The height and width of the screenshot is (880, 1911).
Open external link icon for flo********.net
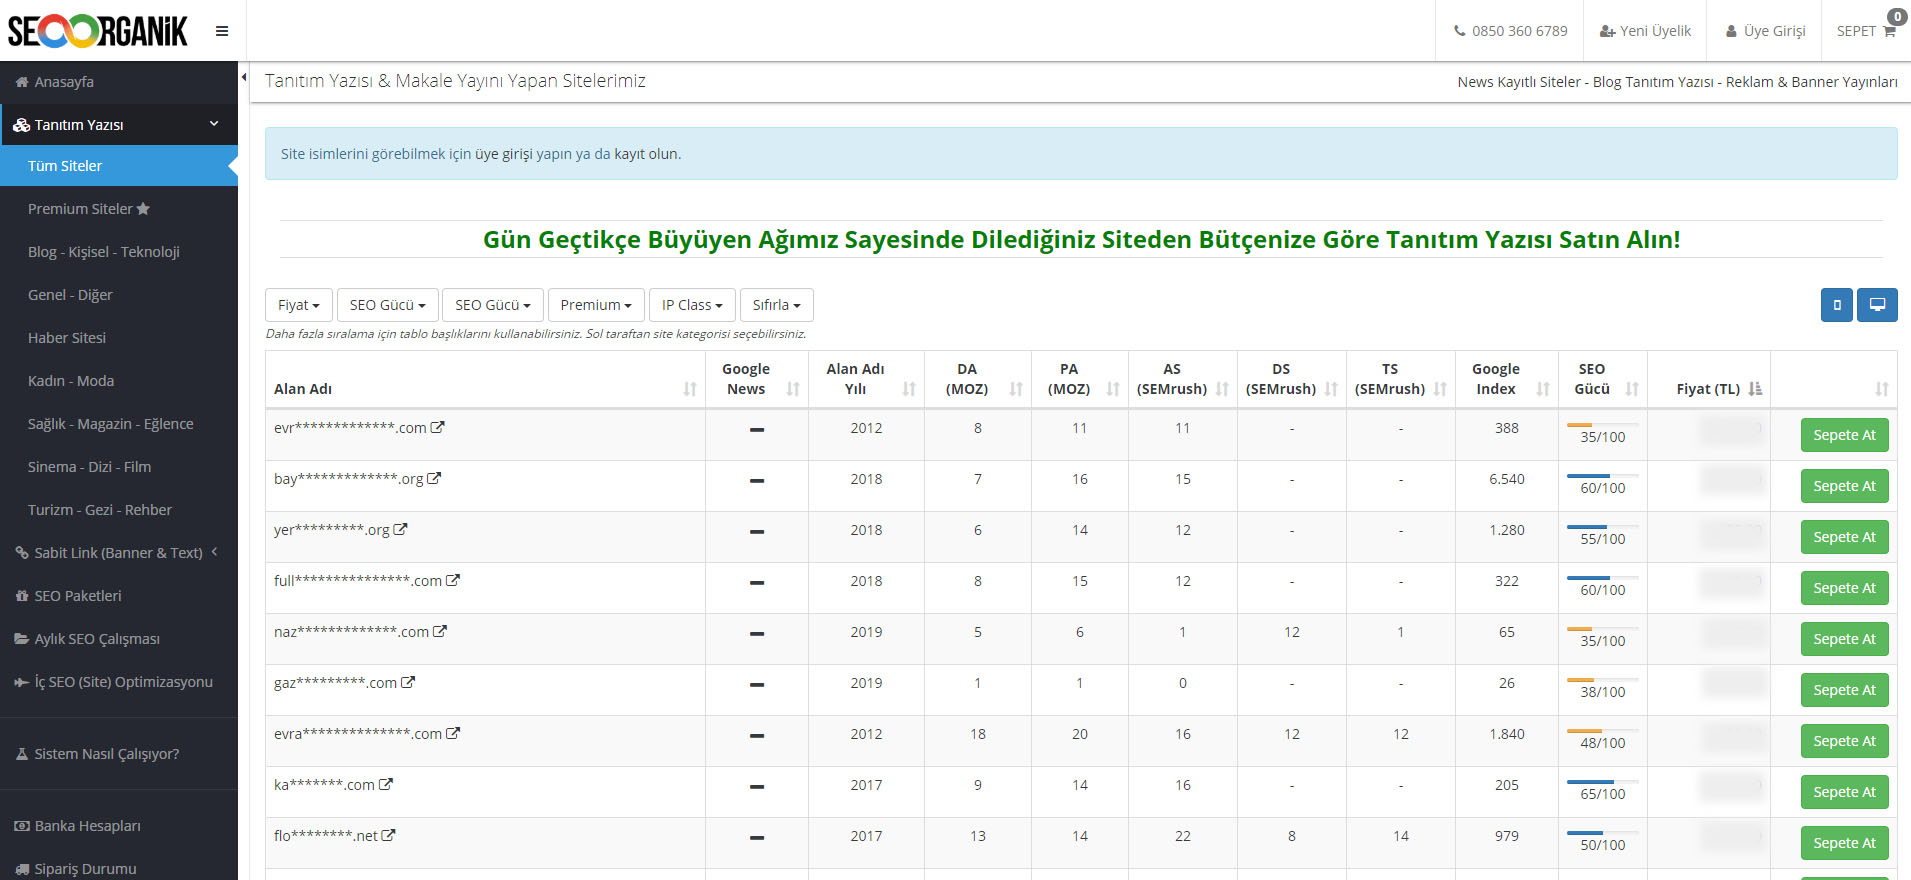pyautogui.click(x=388, y=835)
